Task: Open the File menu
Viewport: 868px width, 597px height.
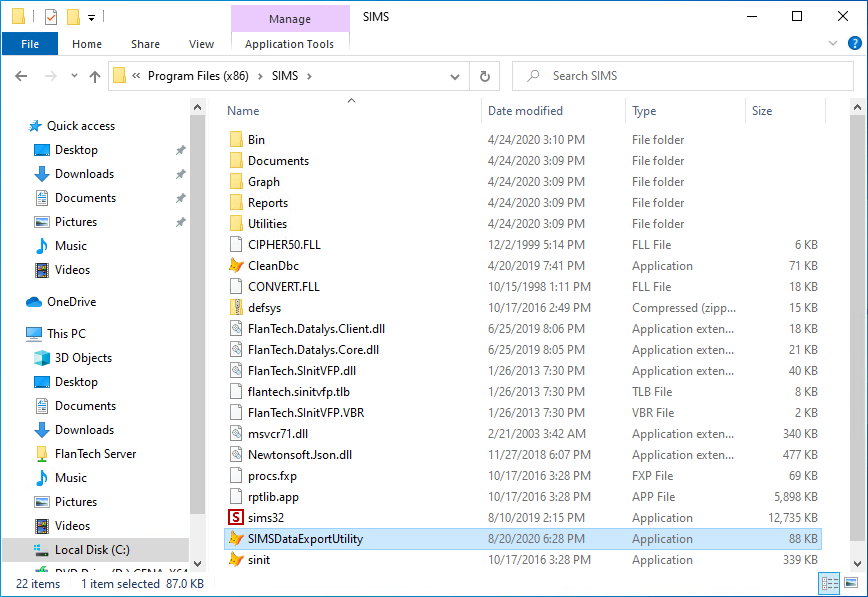Action: coord(30,44)
